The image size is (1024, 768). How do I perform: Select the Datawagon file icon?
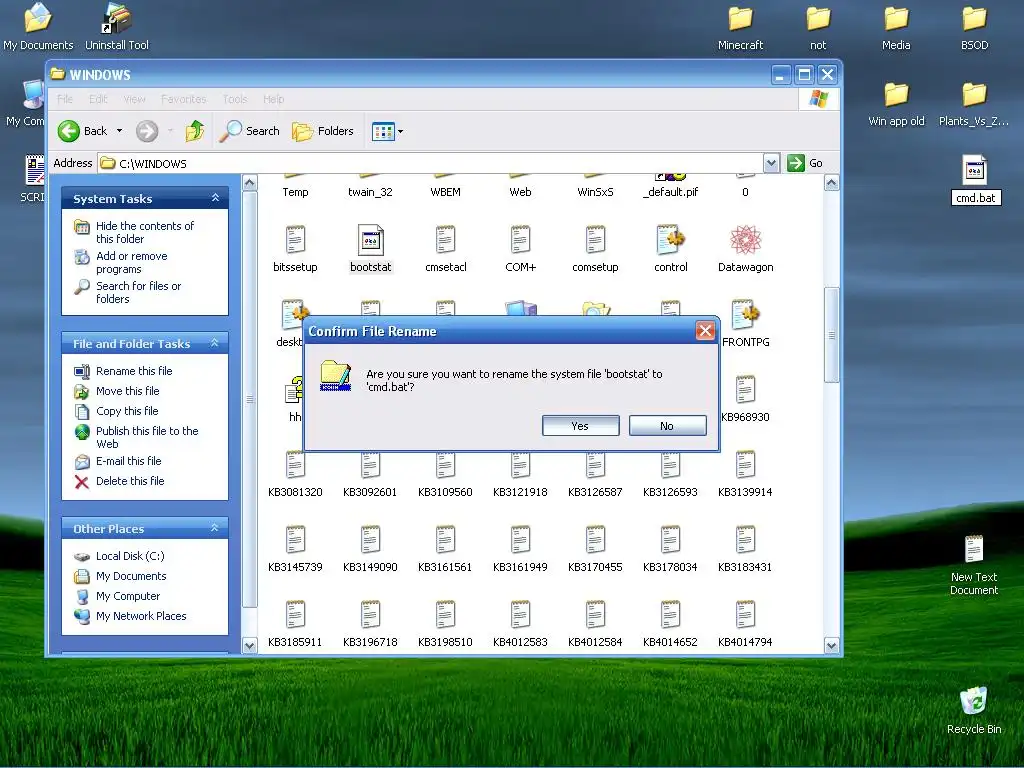[x=745, y=240]
